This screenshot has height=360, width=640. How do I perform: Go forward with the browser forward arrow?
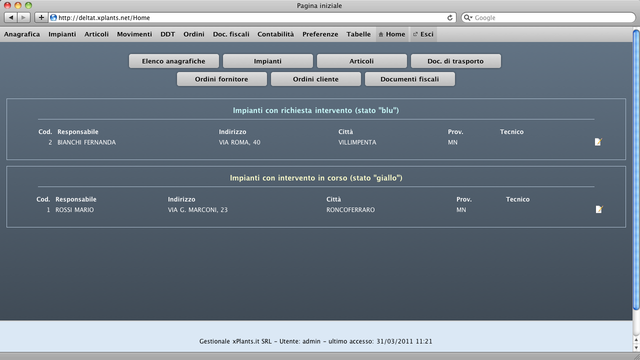[24, 18]
